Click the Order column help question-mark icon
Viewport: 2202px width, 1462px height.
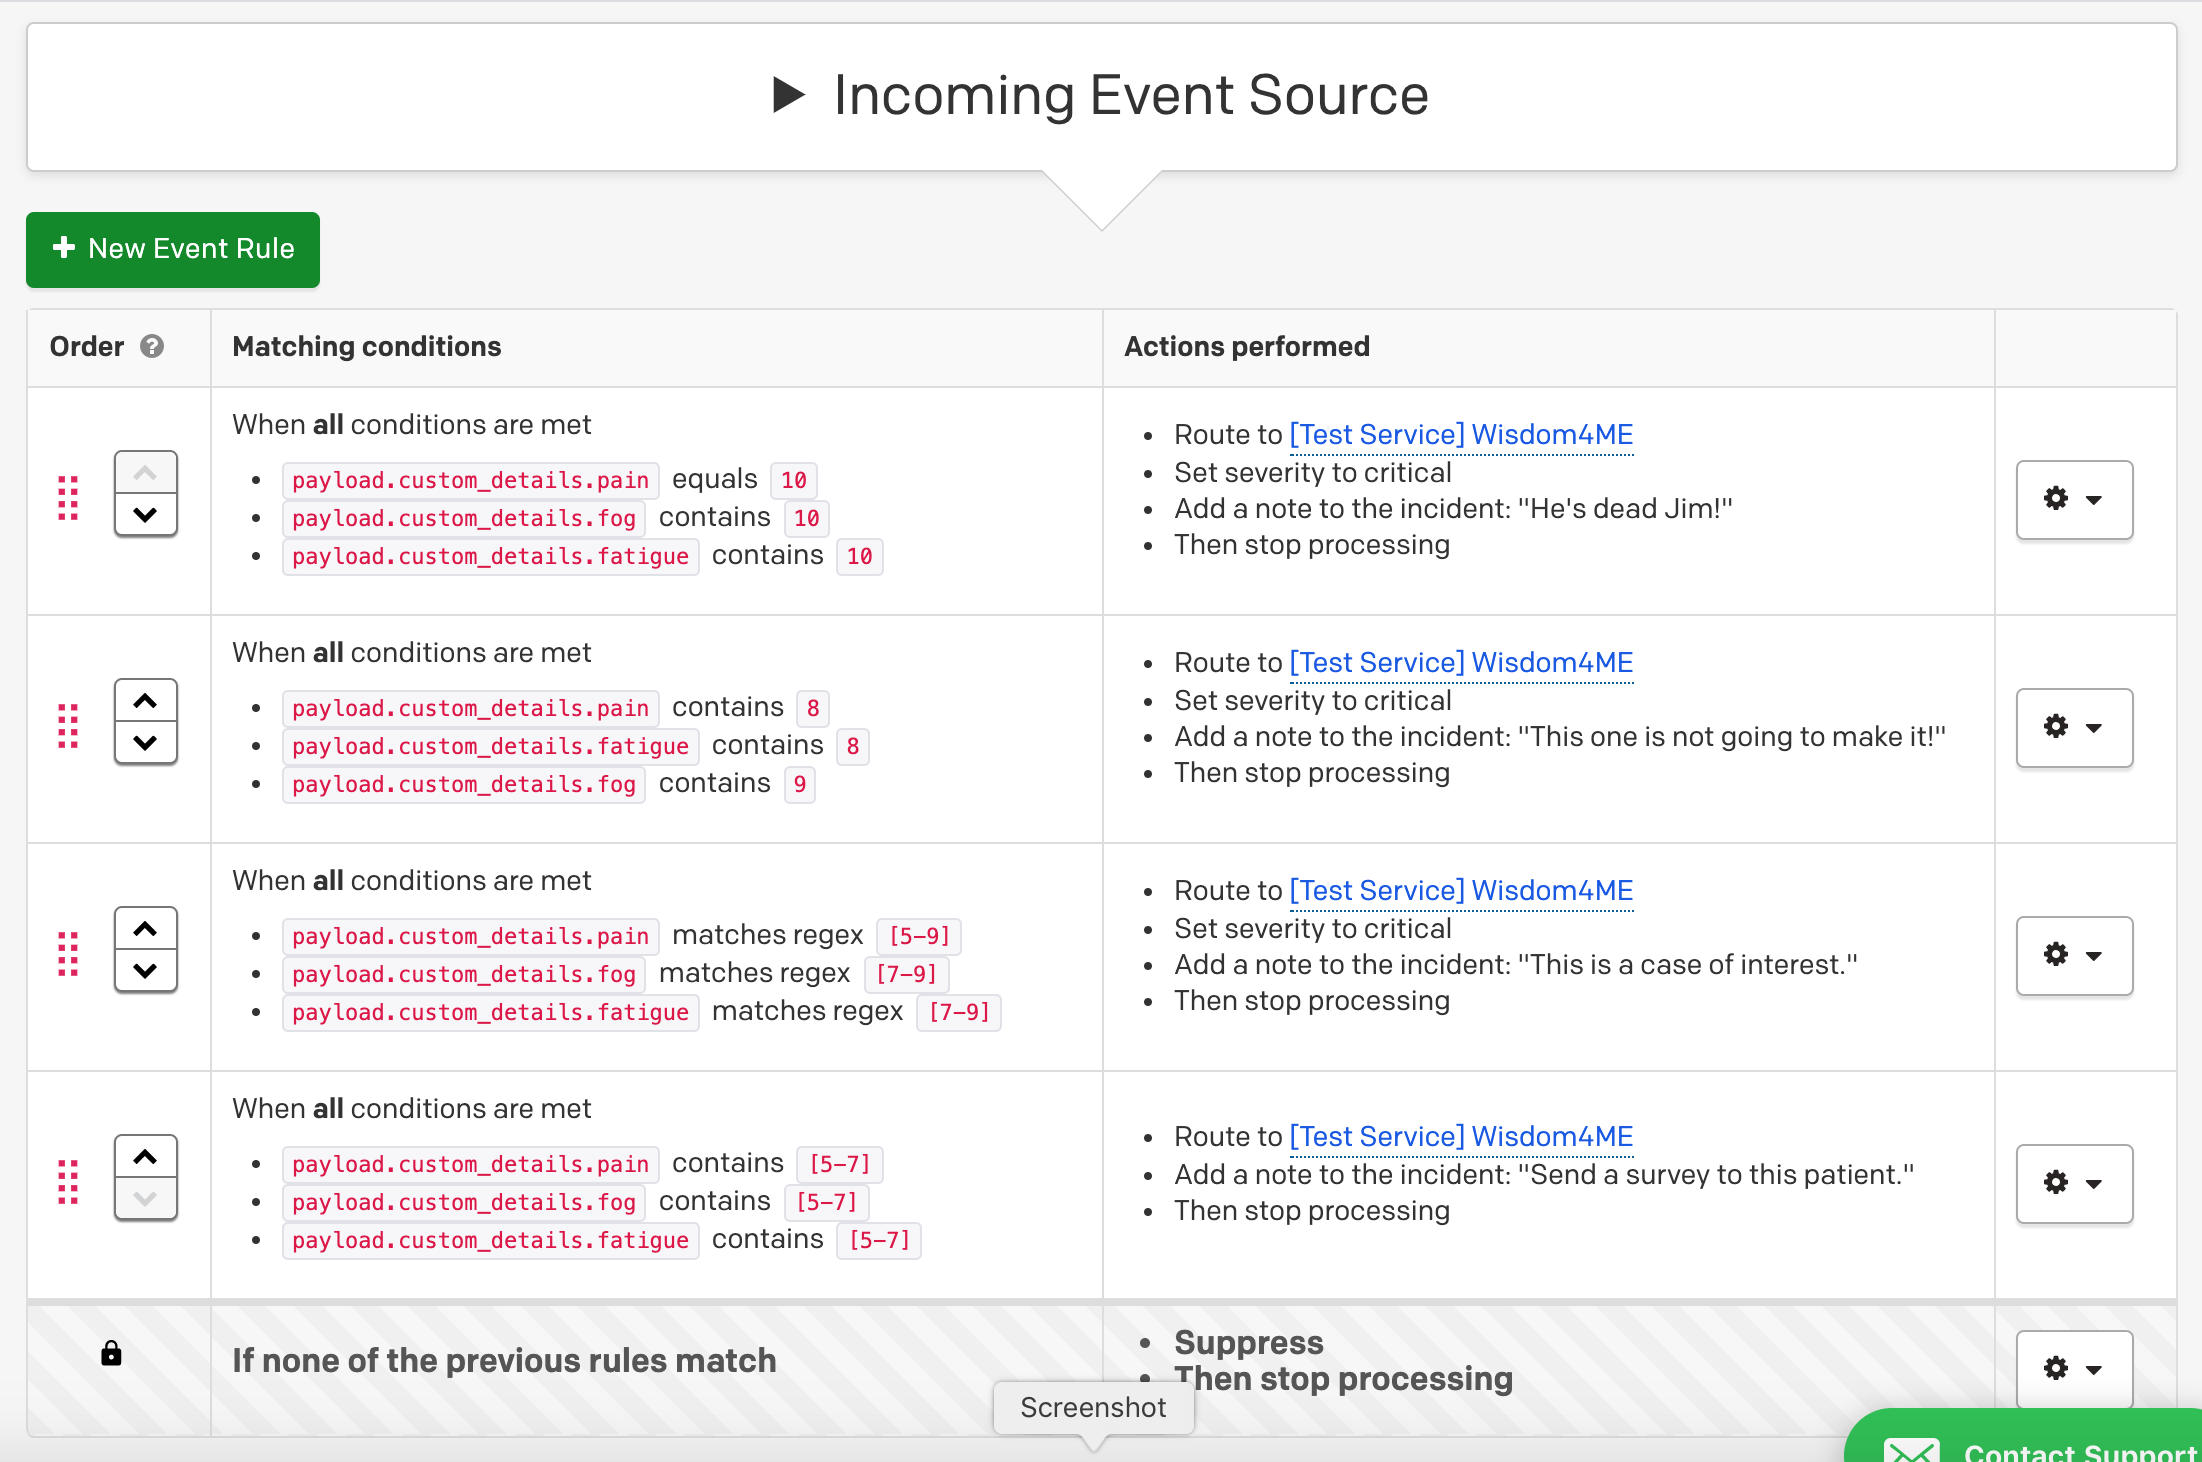click(x=152, y=347)
